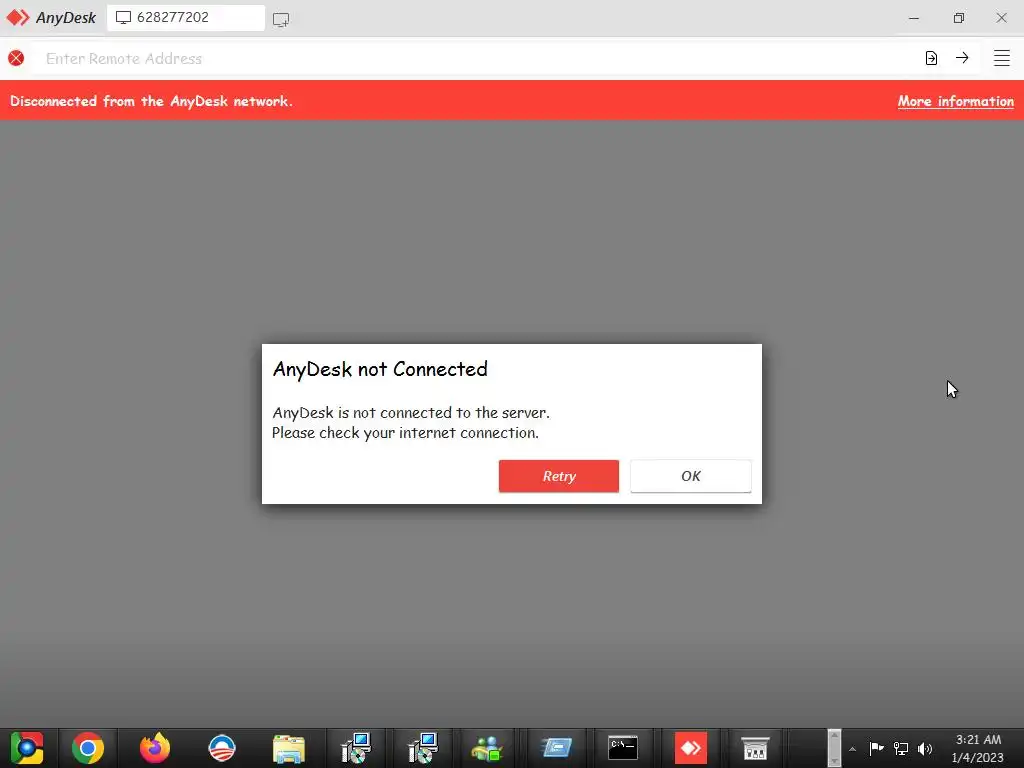Click the Enter Remote Address field

click(x=477, y=59)
